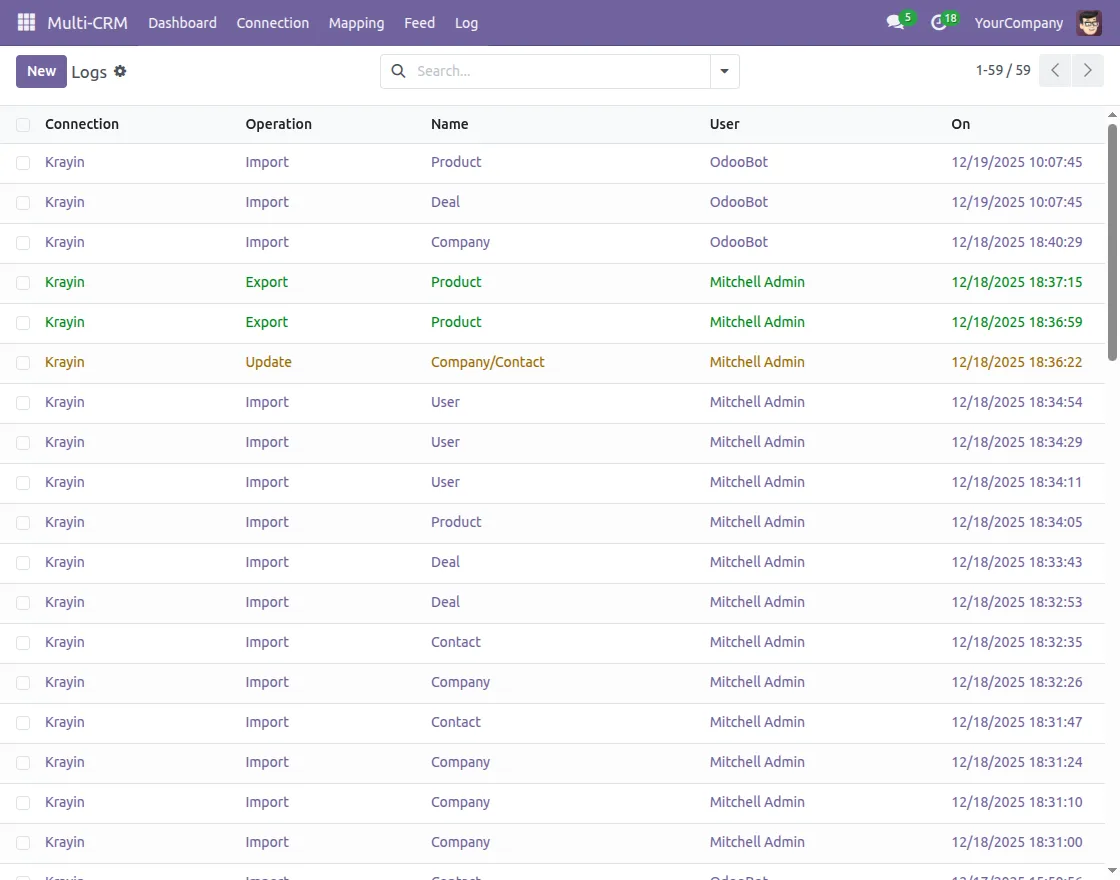Viewport: 1120px width, 880px height.
Task: Go to previous page arrow
Action: click(x=1054, y=70)
